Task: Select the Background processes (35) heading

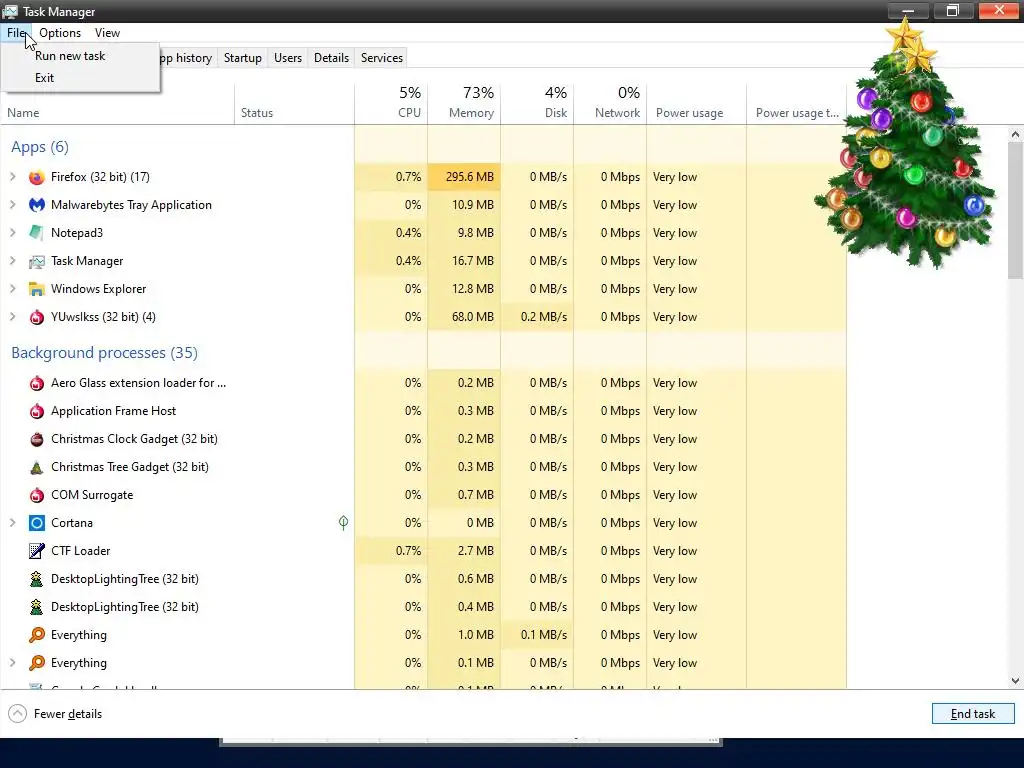Action: [x=104, y=353]
